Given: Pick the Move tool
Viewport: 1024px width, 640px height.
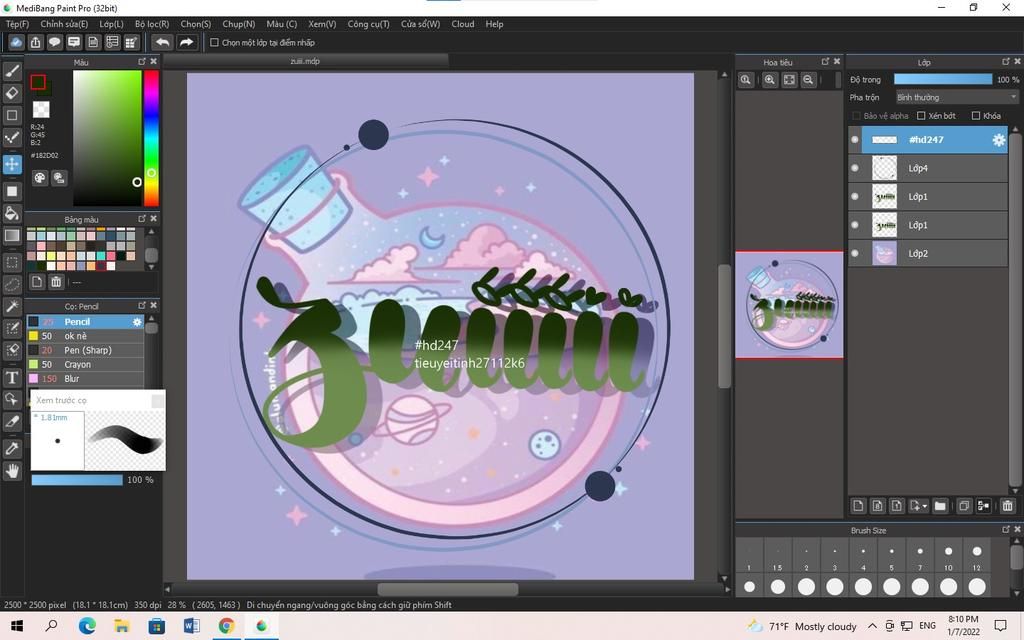Looking at the screenshot, I should [12, 163].
